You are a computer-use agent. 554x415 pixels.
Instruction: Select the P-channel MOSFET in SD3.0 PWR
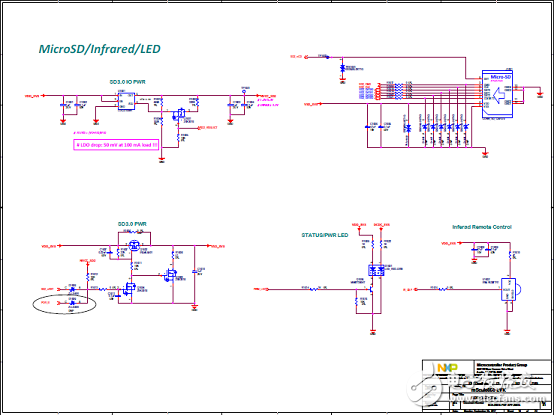pos(135,244)
